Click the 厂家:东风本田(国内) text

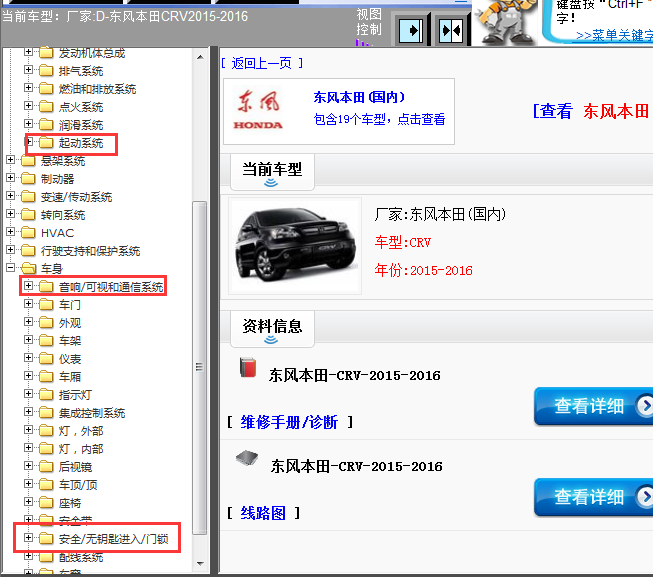pyautogui.click(x=440, y=214)
